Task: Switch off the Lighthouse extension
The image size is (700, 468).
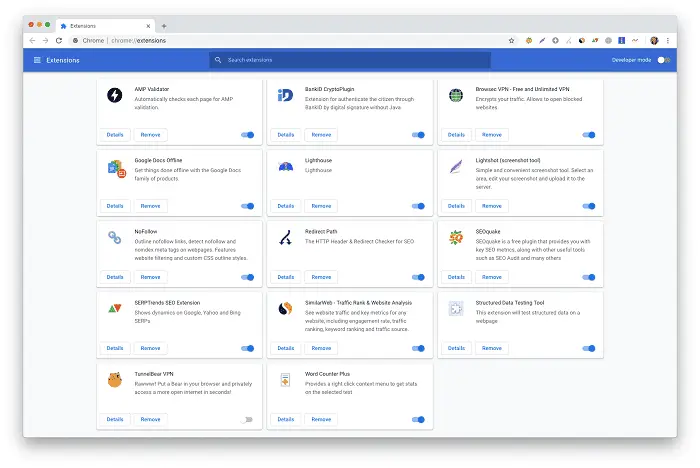Action: (x=418, y=206)
